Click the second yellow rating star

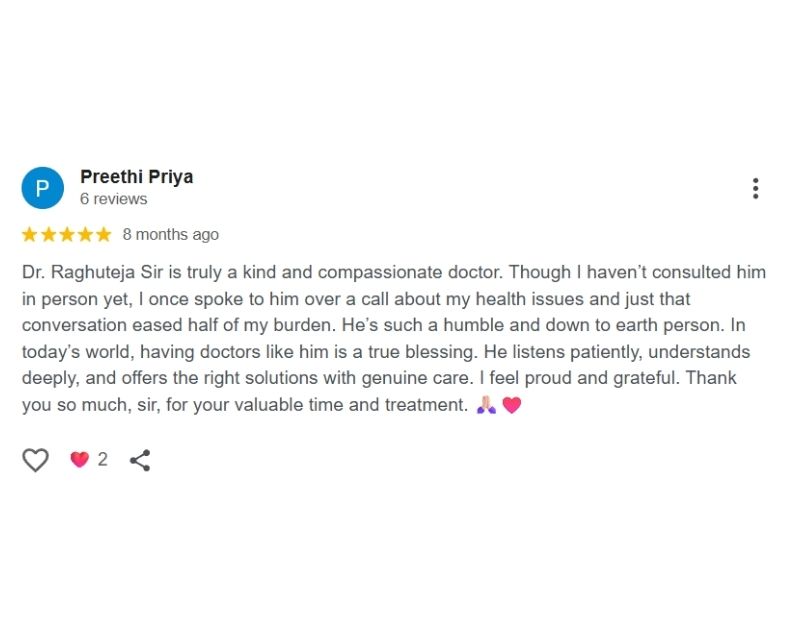(x=48, y=235)
